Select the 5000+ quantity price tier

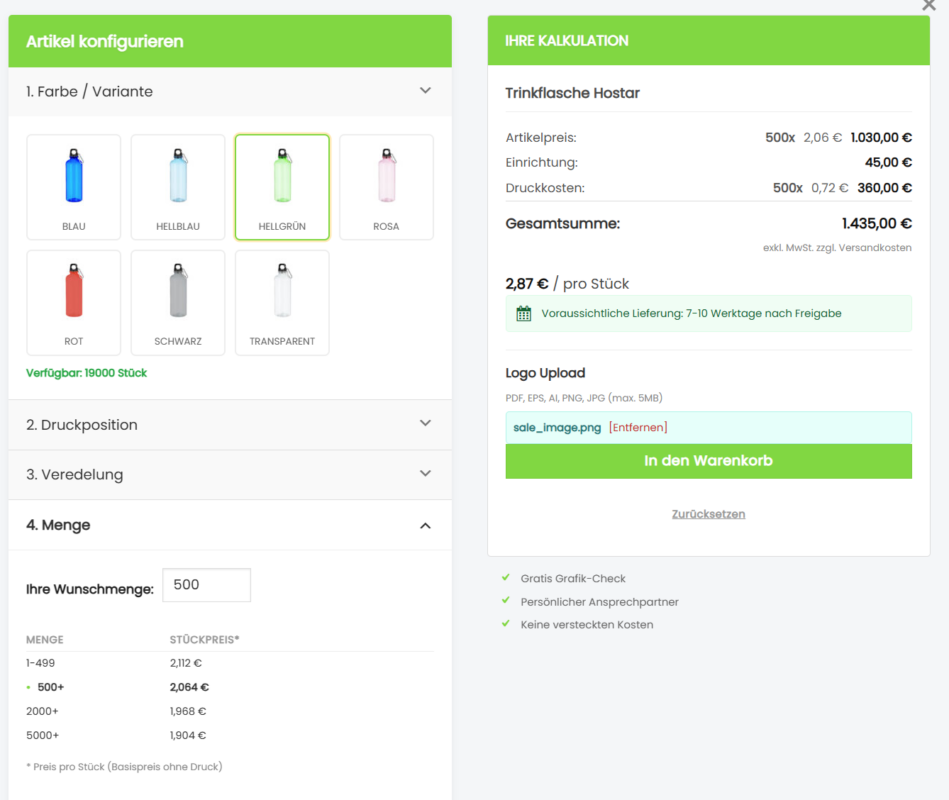click(42, 735)
